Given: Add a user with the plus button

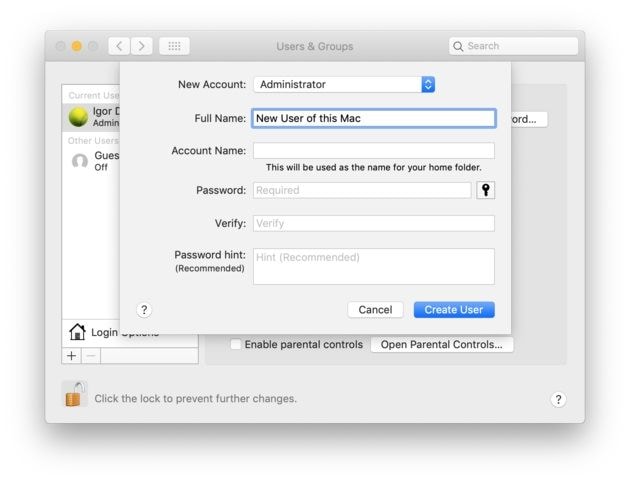Looking at the screenshot, I should (72, 356).
